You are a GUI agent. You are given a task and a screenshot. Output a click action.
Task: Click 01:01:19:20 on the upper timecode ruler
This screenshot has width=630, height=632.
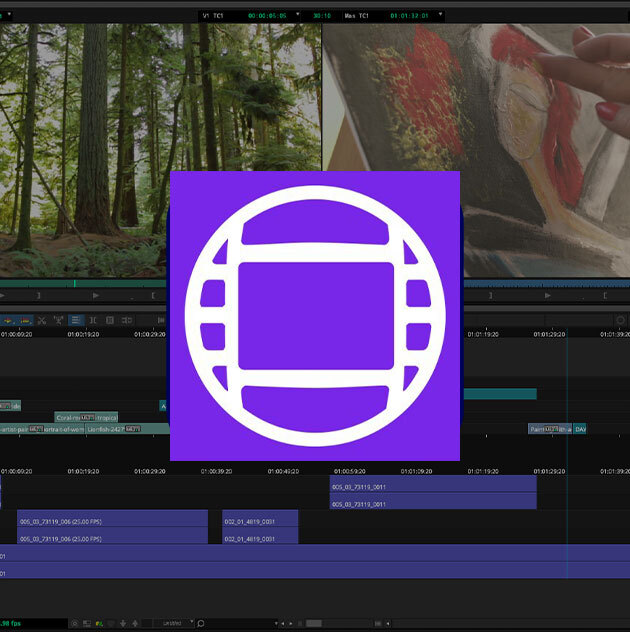click(x=483, y=335)
